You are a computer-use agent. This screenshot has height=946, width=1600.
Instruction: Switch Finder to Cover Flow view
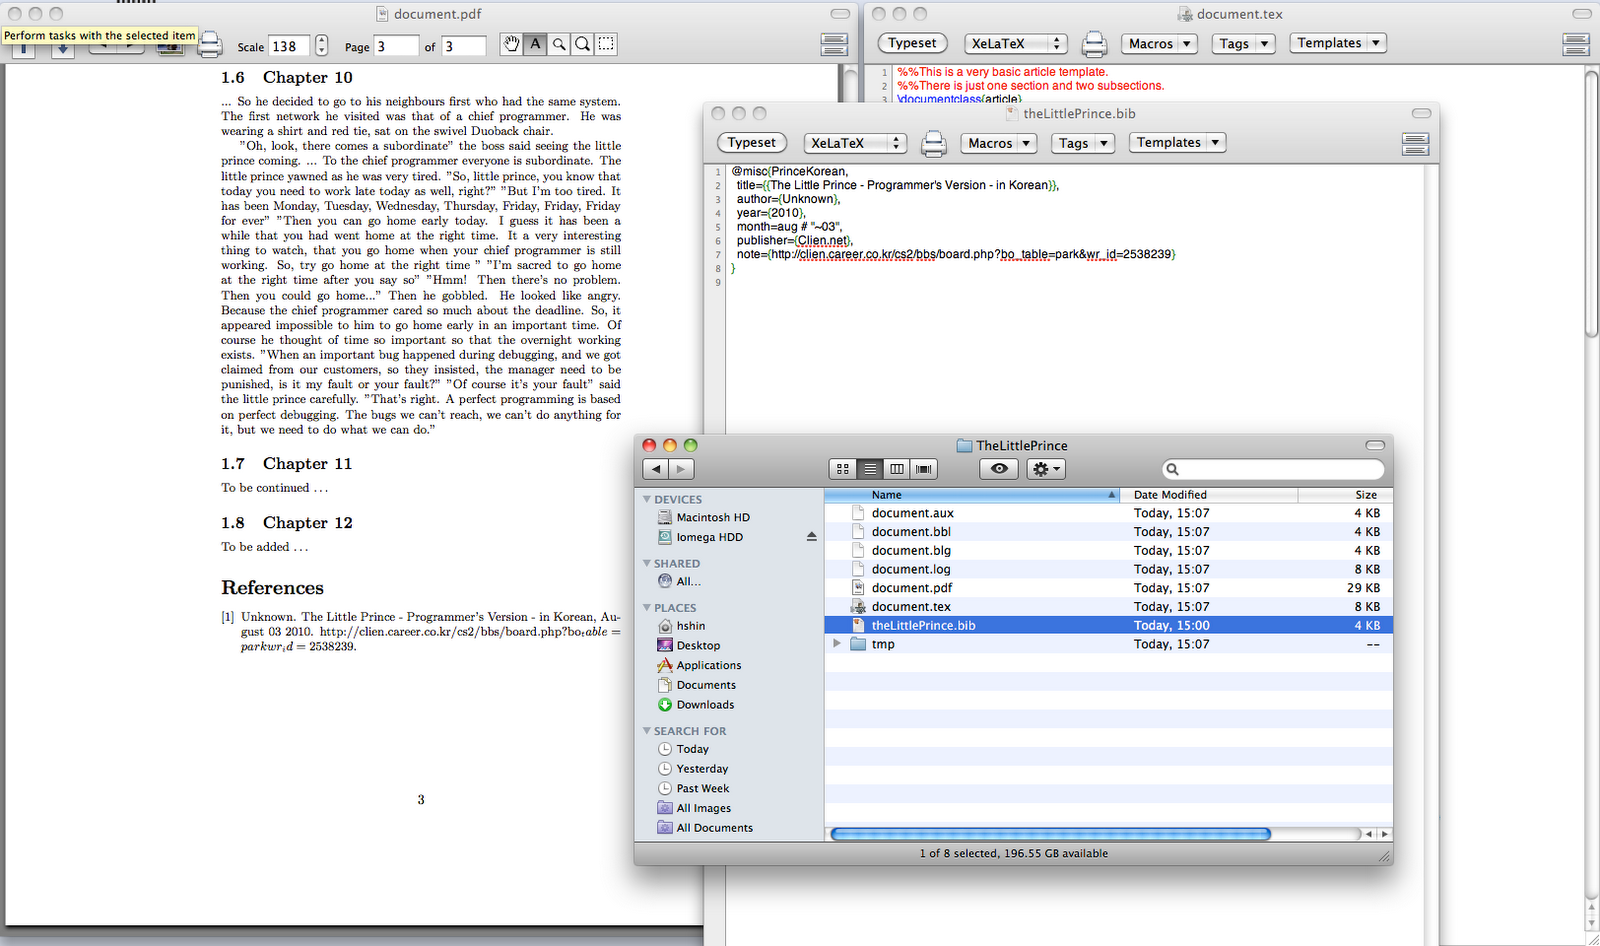923,468
